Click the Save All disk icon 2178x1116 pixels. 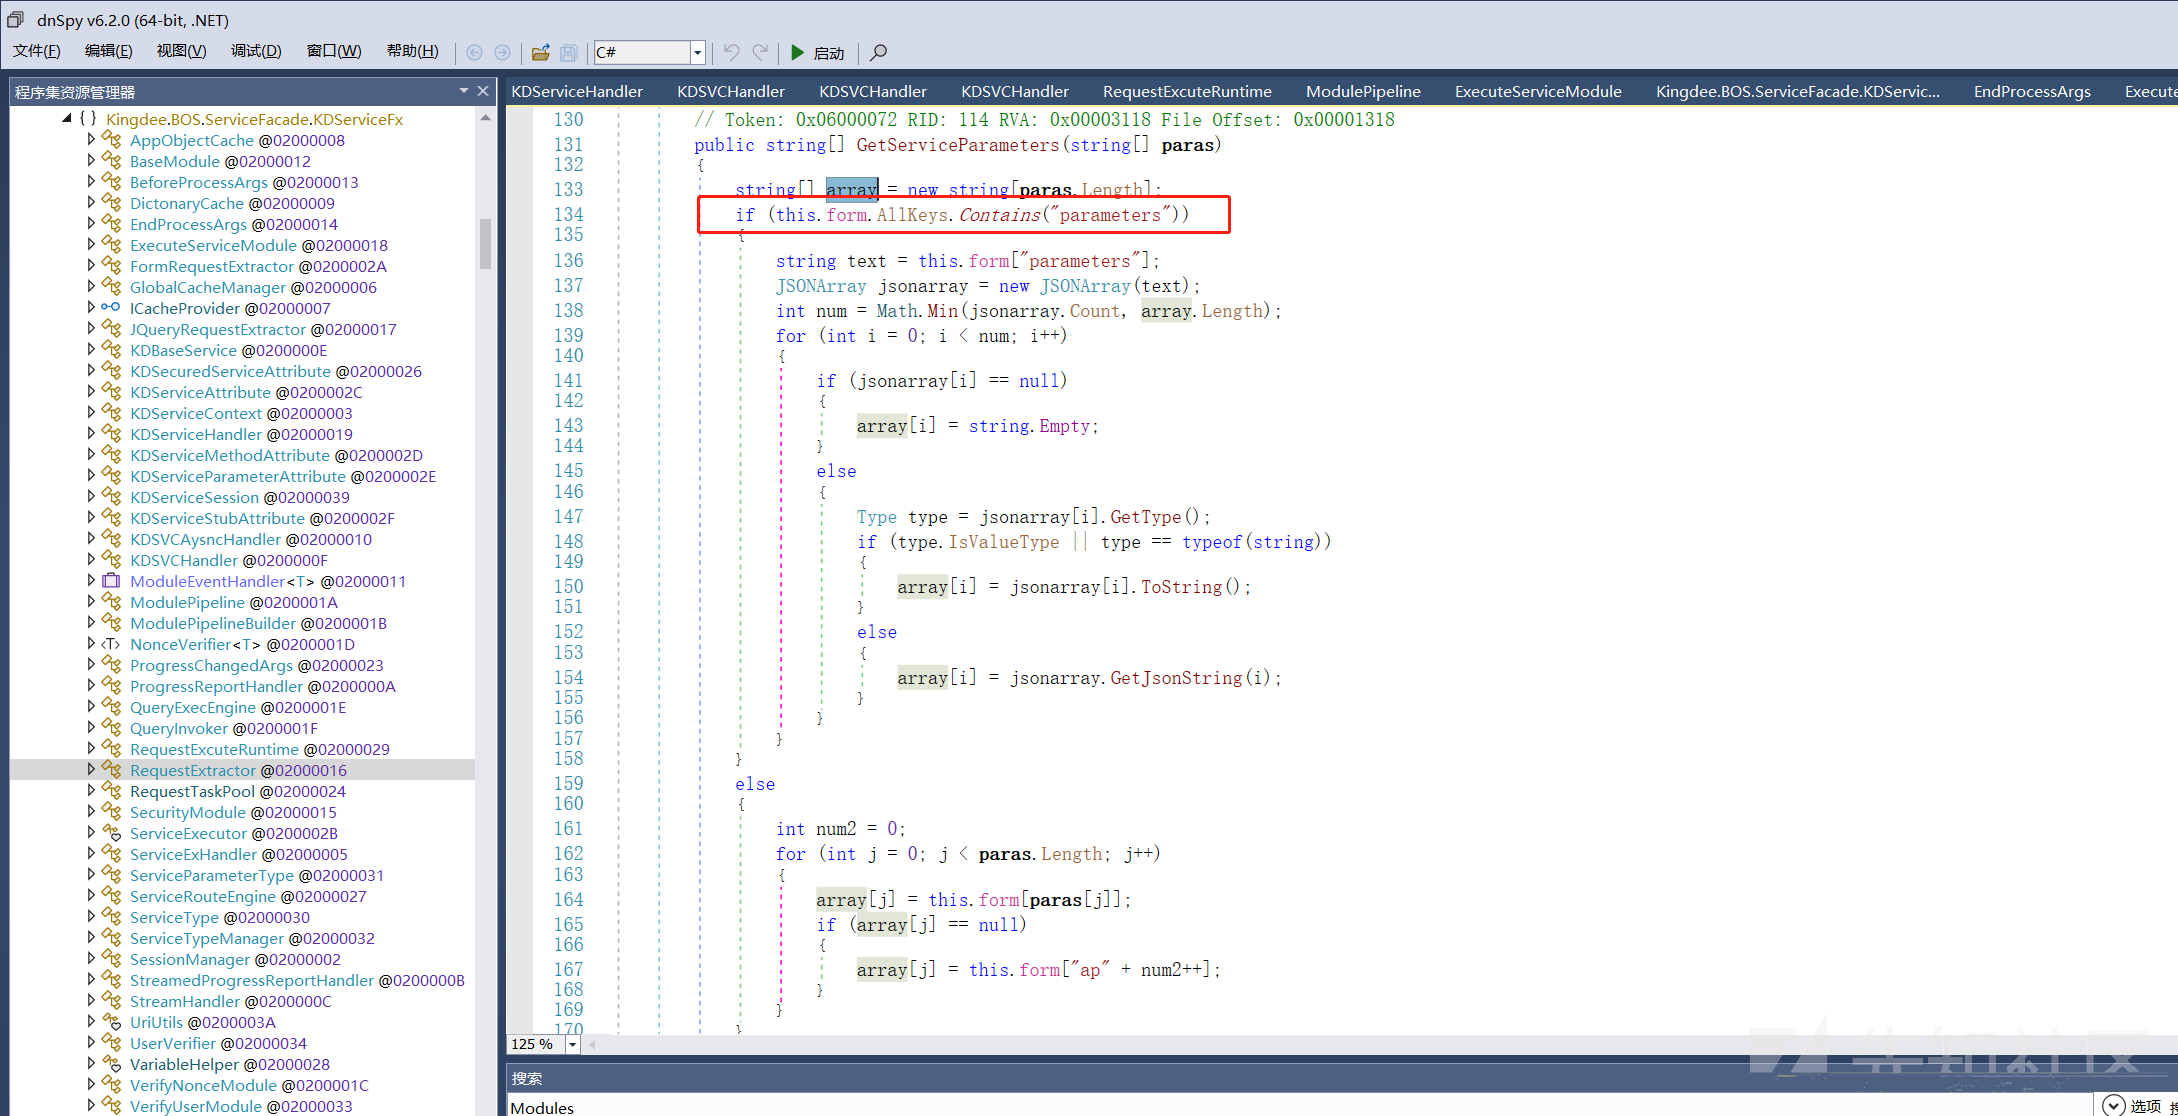(568, 52)
